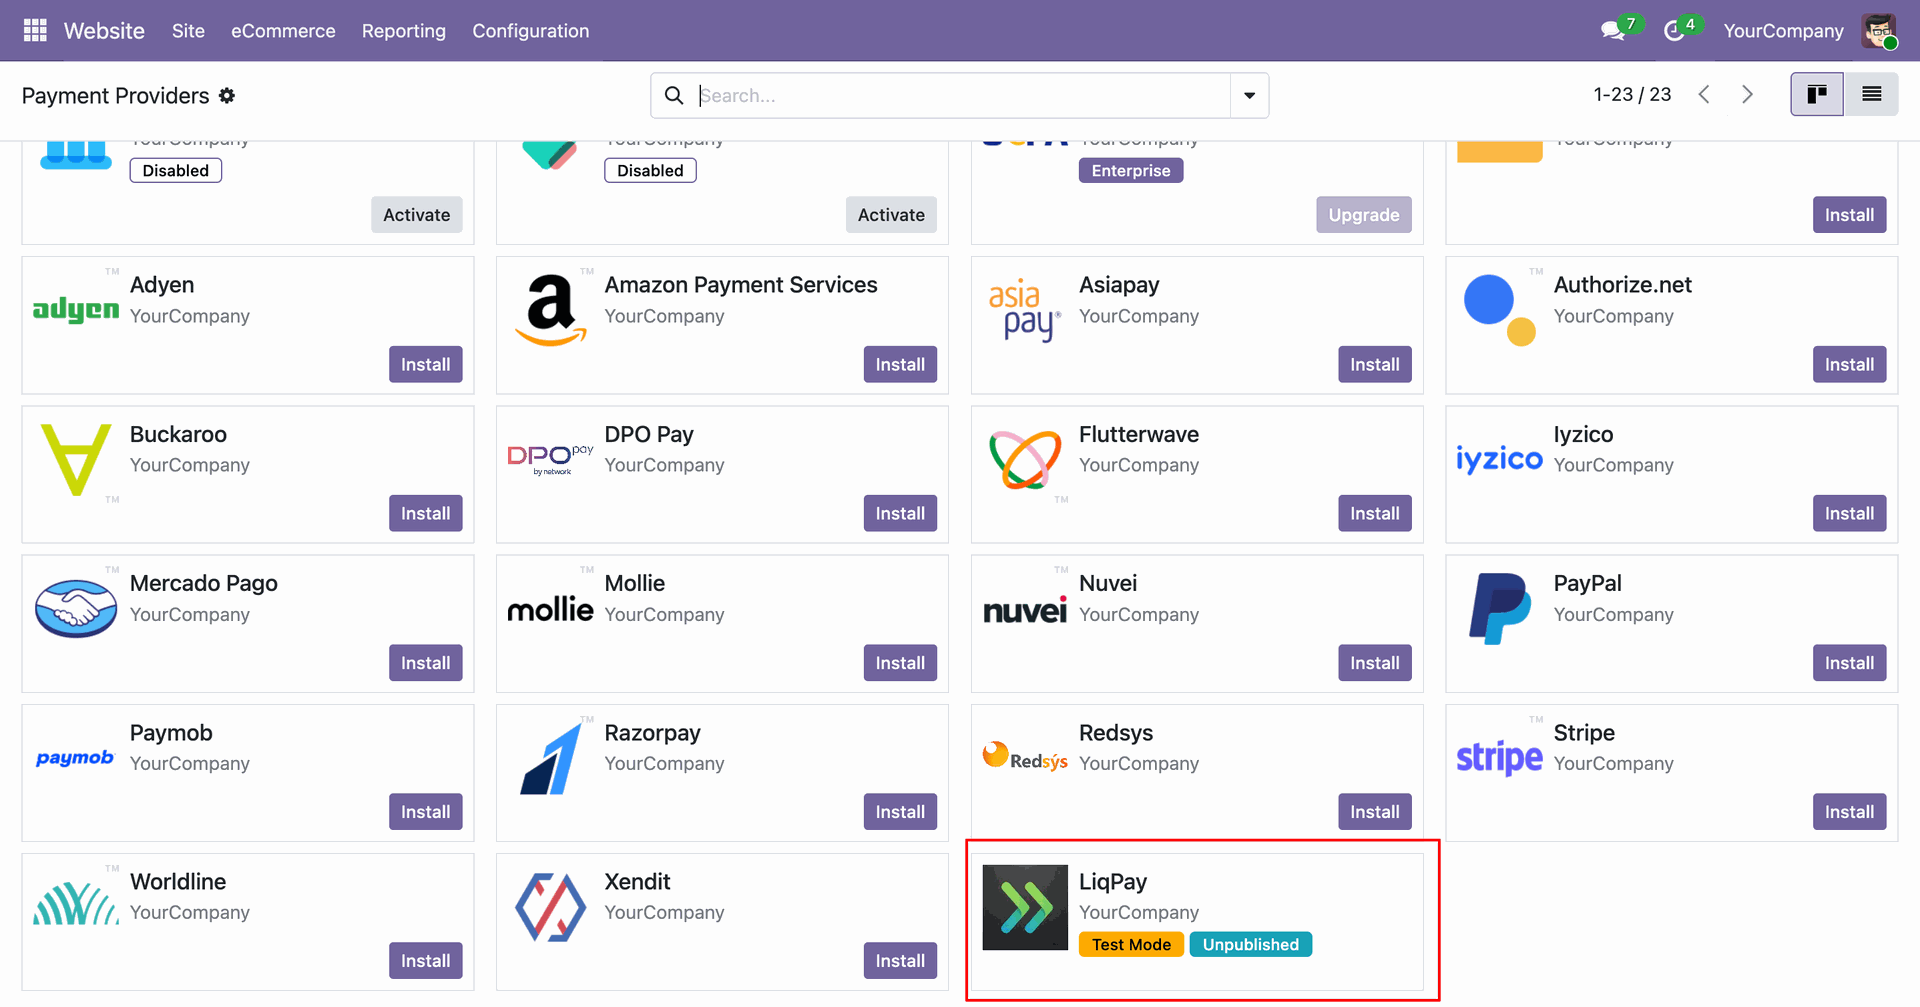Open the eCommerce menu
The image size is (1920, 1007).
(x=283, y=31)
